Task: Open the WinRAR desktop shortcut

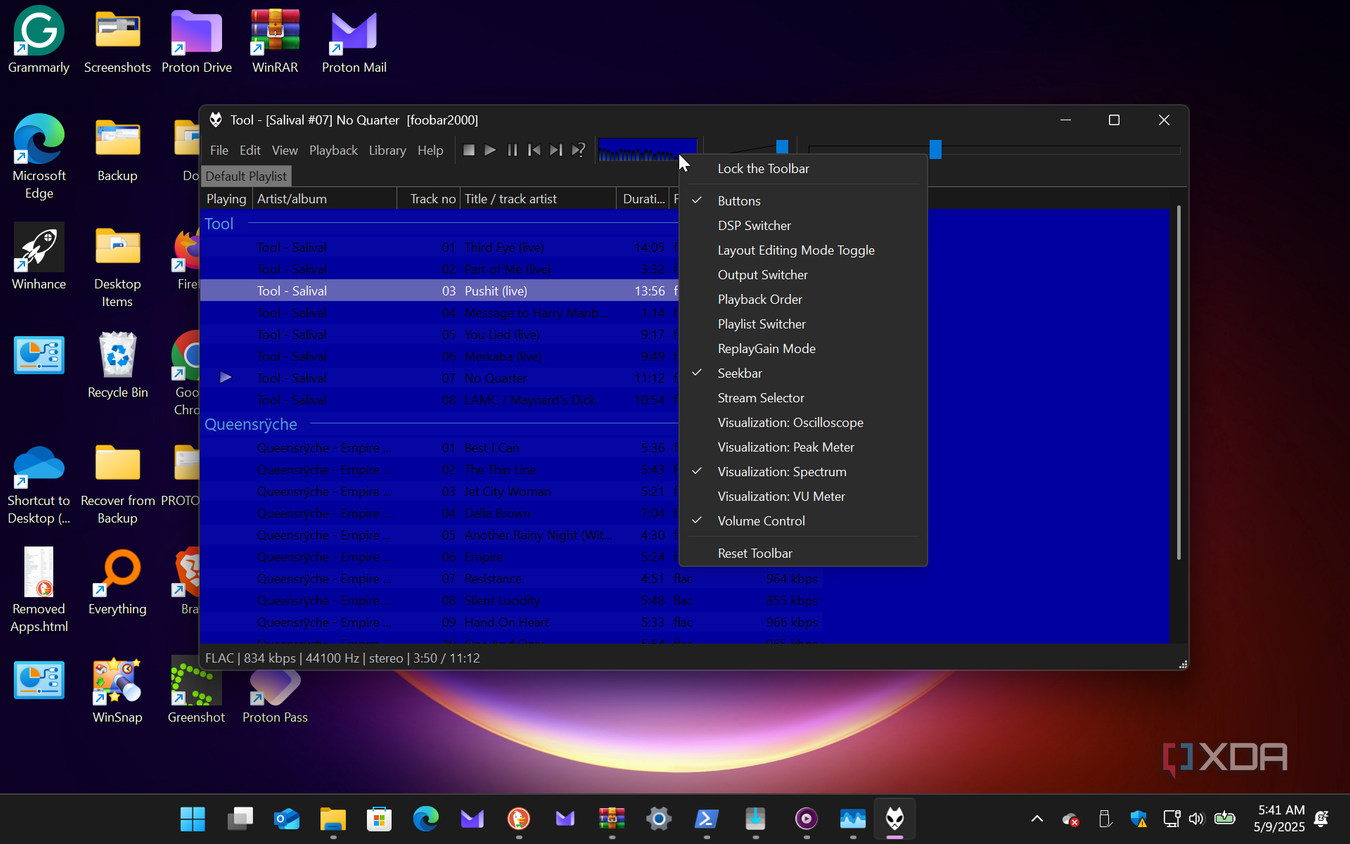Action: click(x=275, y=41)
